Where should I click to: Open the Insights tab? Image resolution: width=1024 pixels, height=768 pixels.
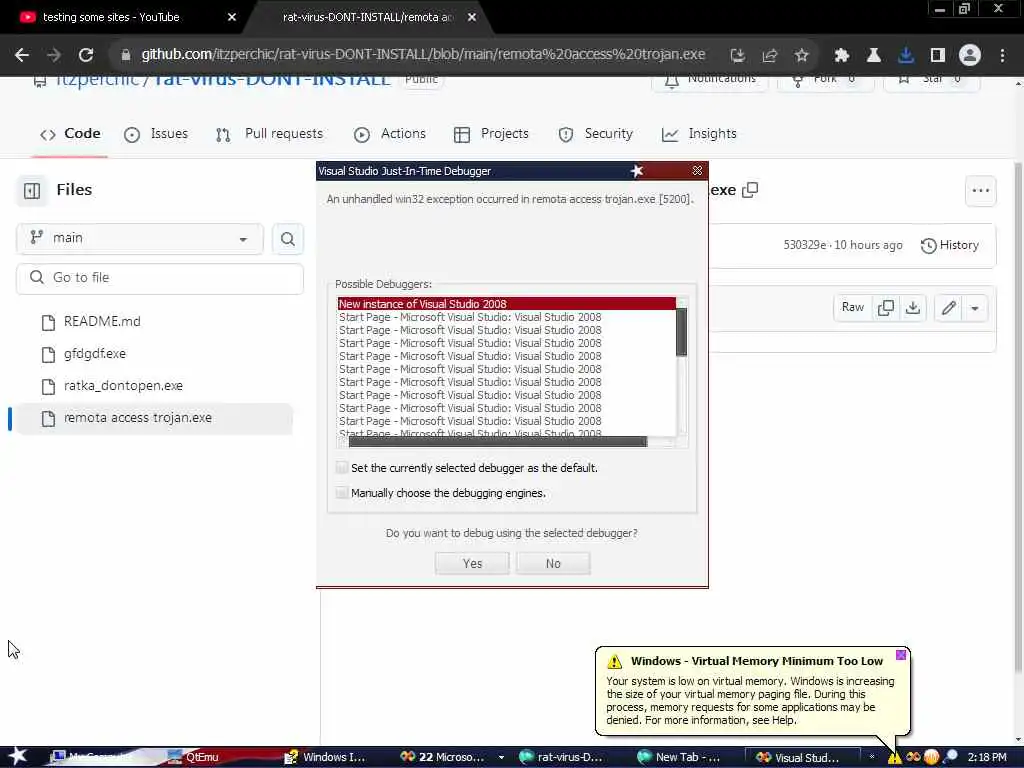tap(699, 134)
